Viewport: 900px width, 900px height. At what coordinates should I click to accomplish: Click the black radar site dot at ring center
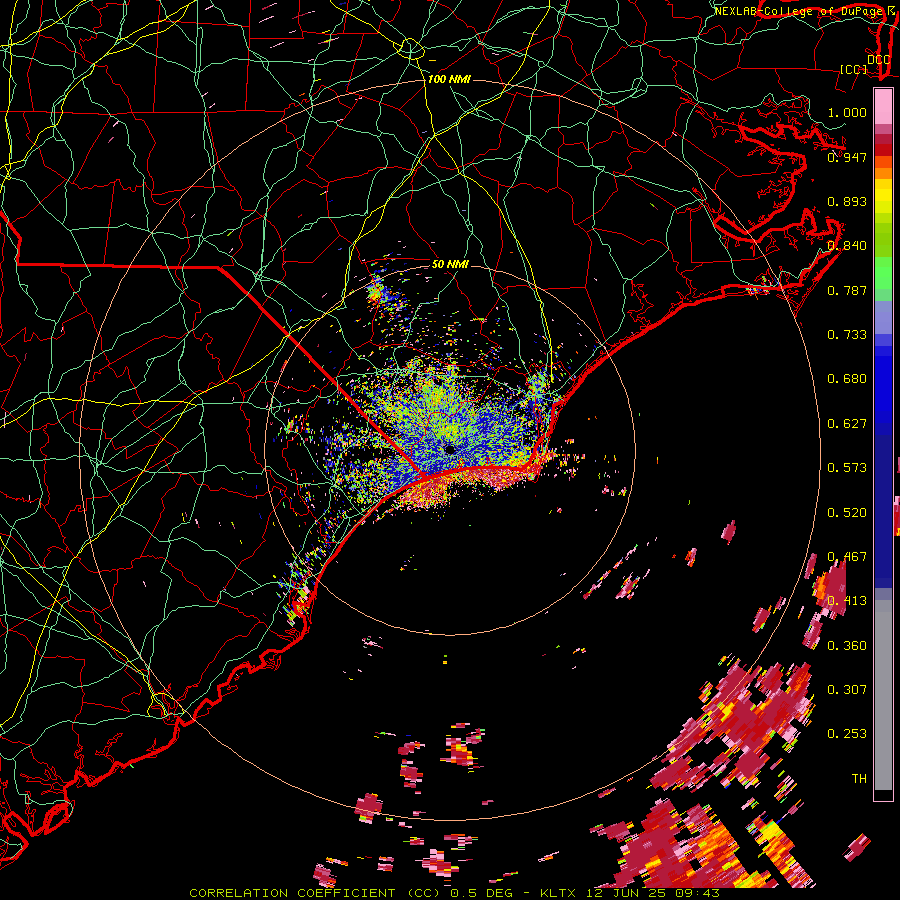pos(450,449)
